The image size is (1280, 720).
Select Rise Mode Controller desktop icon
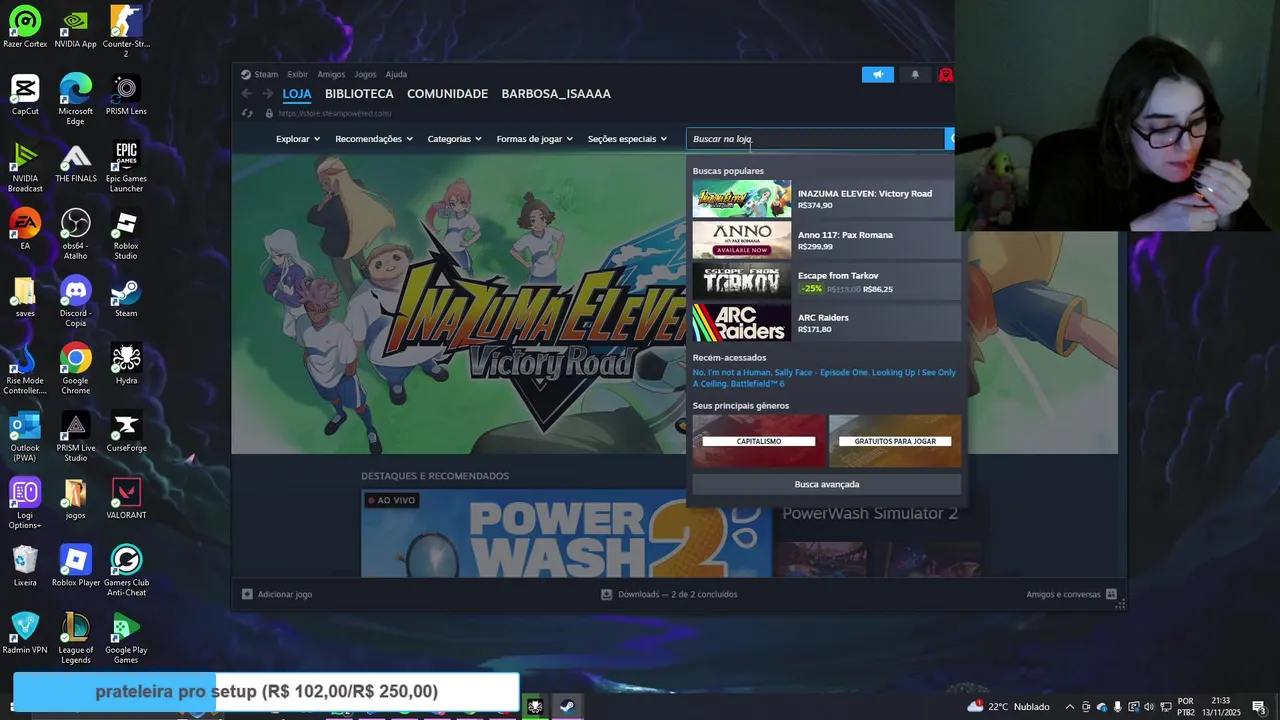pyautogui.click(x=25, y=369)
